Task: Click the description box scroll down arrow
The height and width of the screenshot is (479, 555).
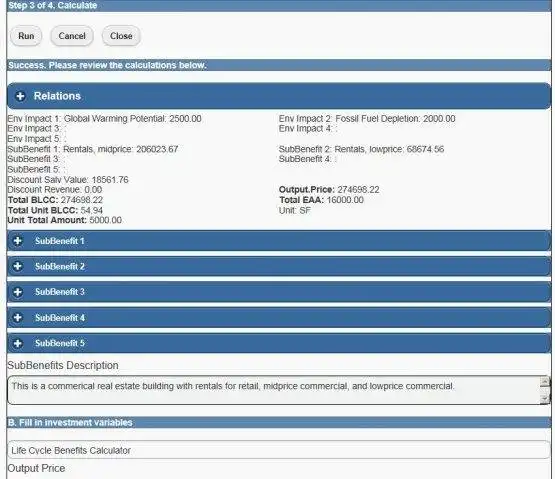Action: (545, 399)
